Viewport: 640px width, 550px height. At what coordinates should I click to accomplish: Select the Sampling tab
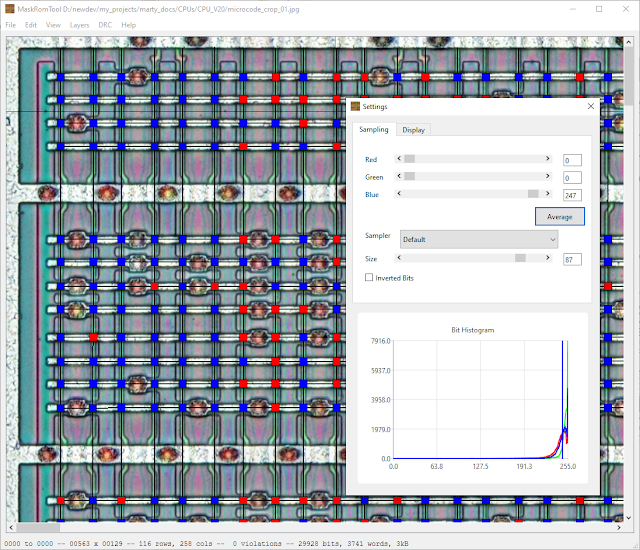(x=374, y=129)
